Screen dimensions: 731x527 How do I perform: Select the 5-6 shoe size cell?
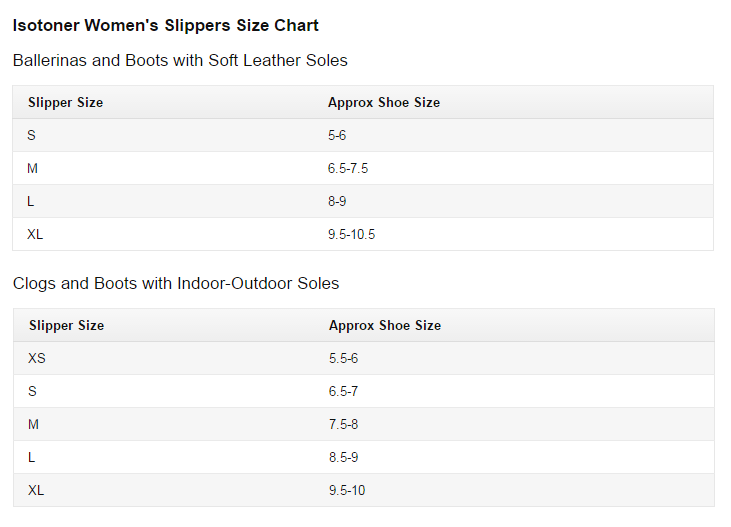pyautogui.click(x=337, y=135)
